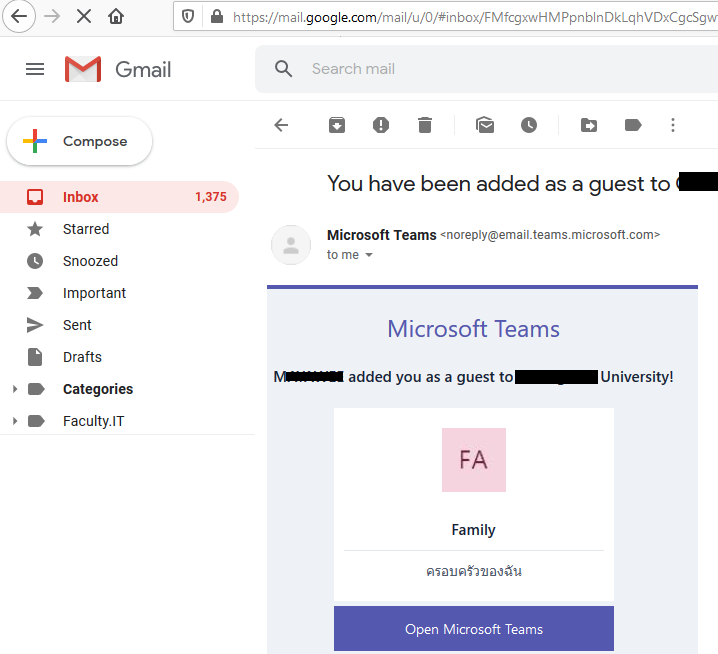The image size is (718, 654).
Task: Snooze this email with clock icon
Action: [x=529, y=125]
